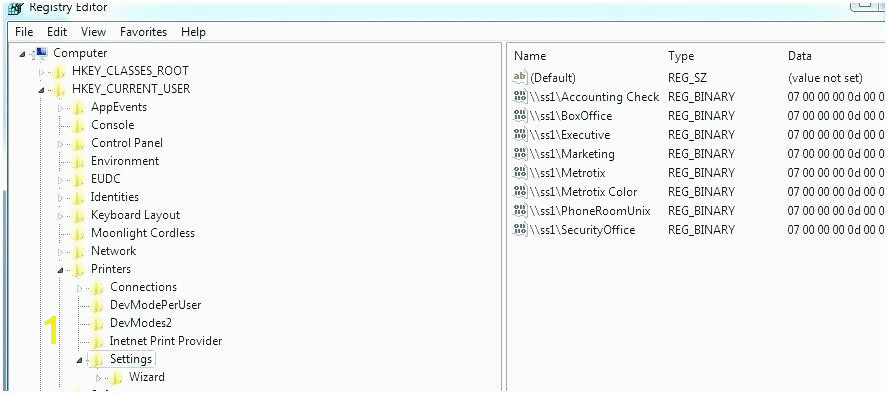Image resolution: width=888 pixels, height=394 pixels.
Task: Expand the HKEY_CLASSES_ROOT node
Action: coord(41,72)
